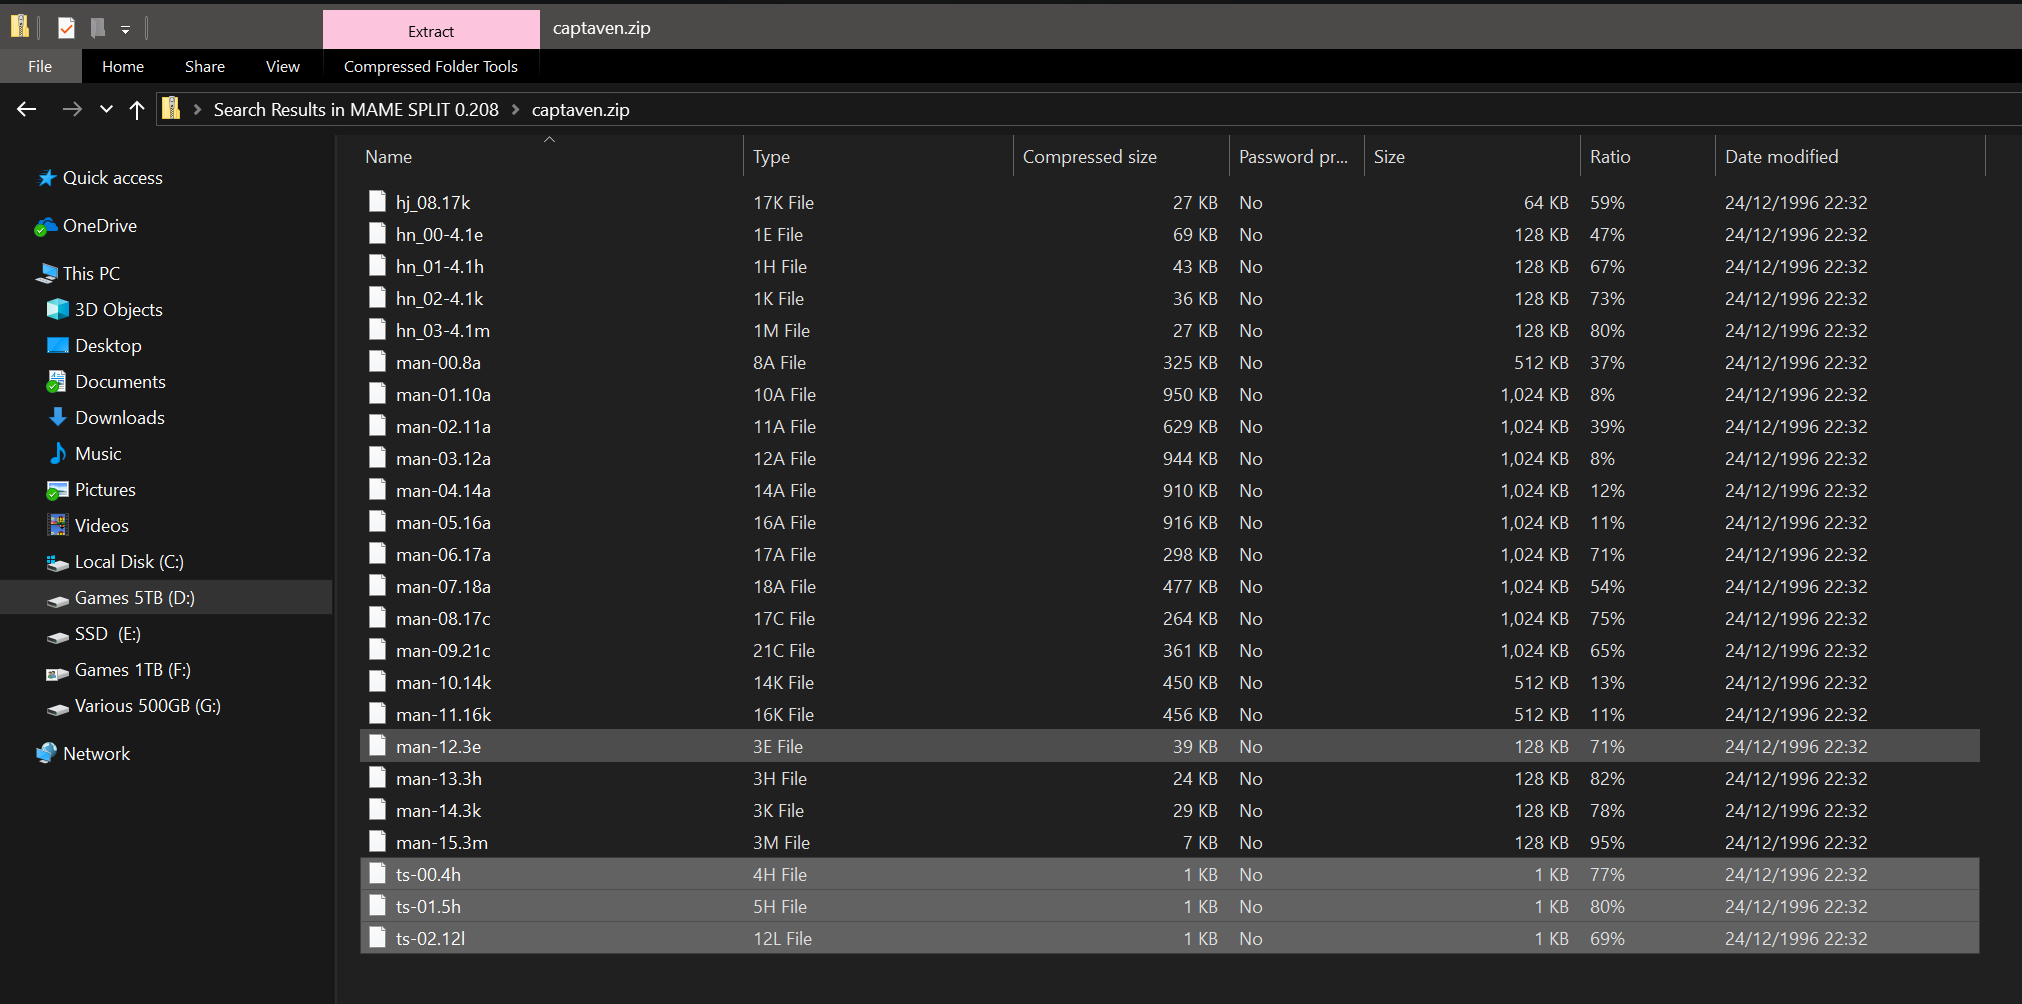The height and width of the screenshot is (1004, 2022).
Task: Click the Music note icon
Action: tap(58, 453)
